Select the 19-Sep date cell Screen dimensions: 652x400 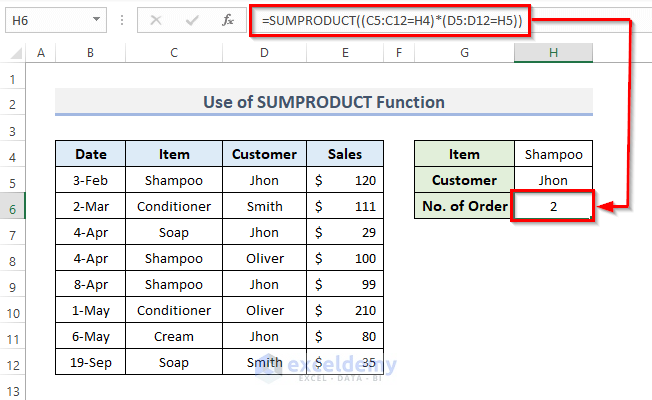click(x=89, y=363)
